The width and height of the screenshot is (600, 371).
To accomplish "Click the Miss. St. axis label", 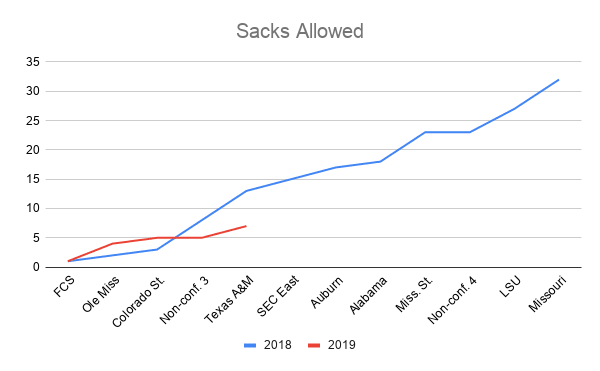I will [x=414, y=294].
